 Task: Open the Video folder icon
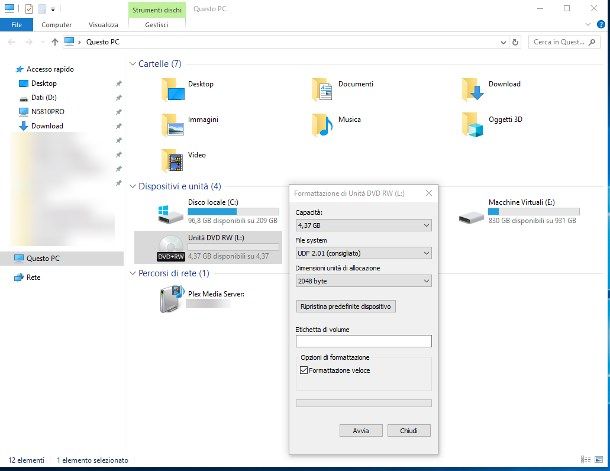coord(172,160)
